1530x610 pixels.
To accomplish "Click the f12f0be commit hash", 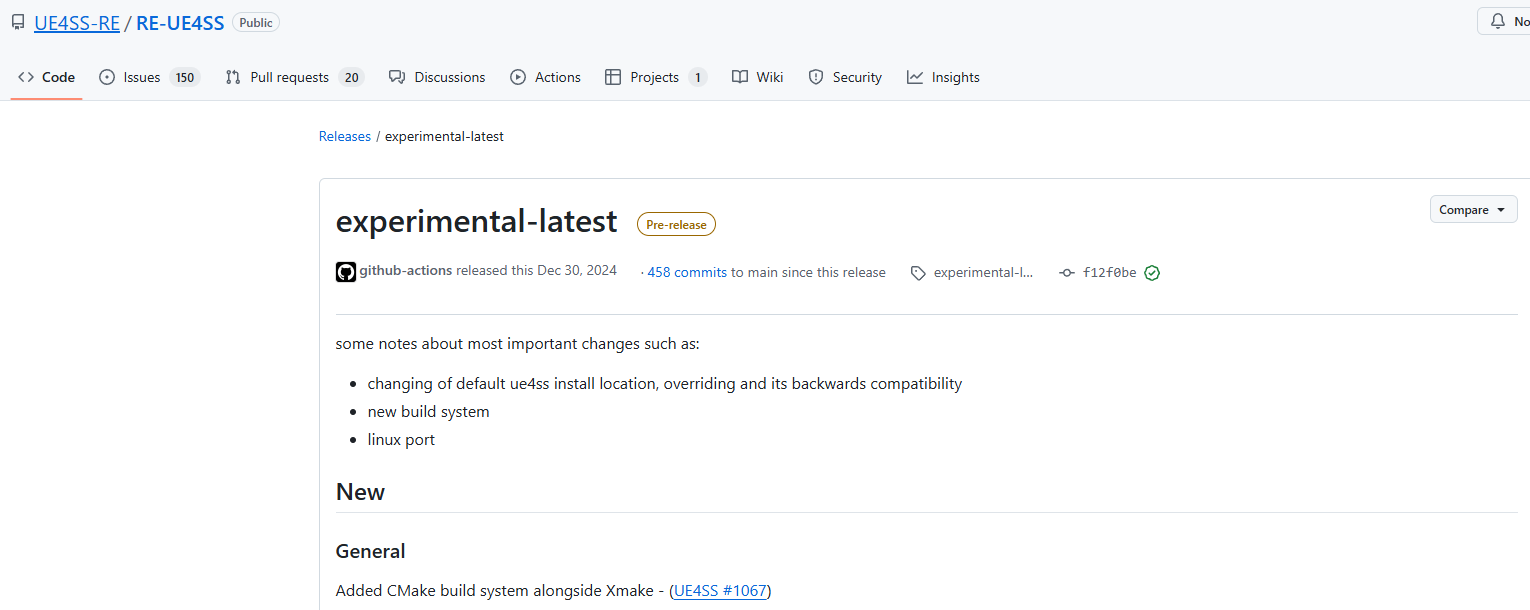I will click(1109, 273).
